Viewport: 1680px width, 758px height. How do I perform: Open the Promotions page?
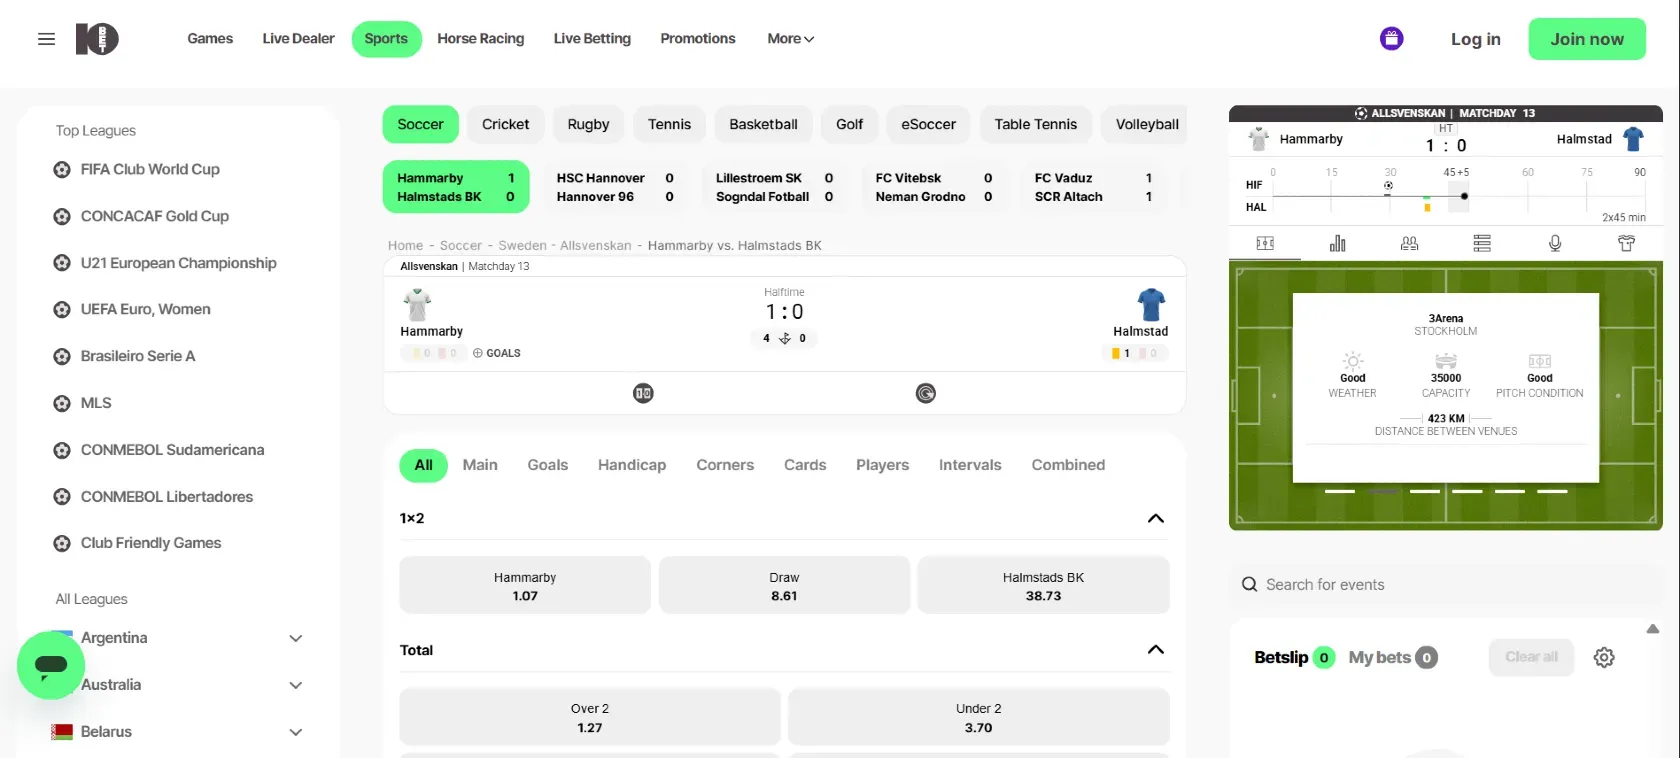pyautogui.click(x=698, y=39)
